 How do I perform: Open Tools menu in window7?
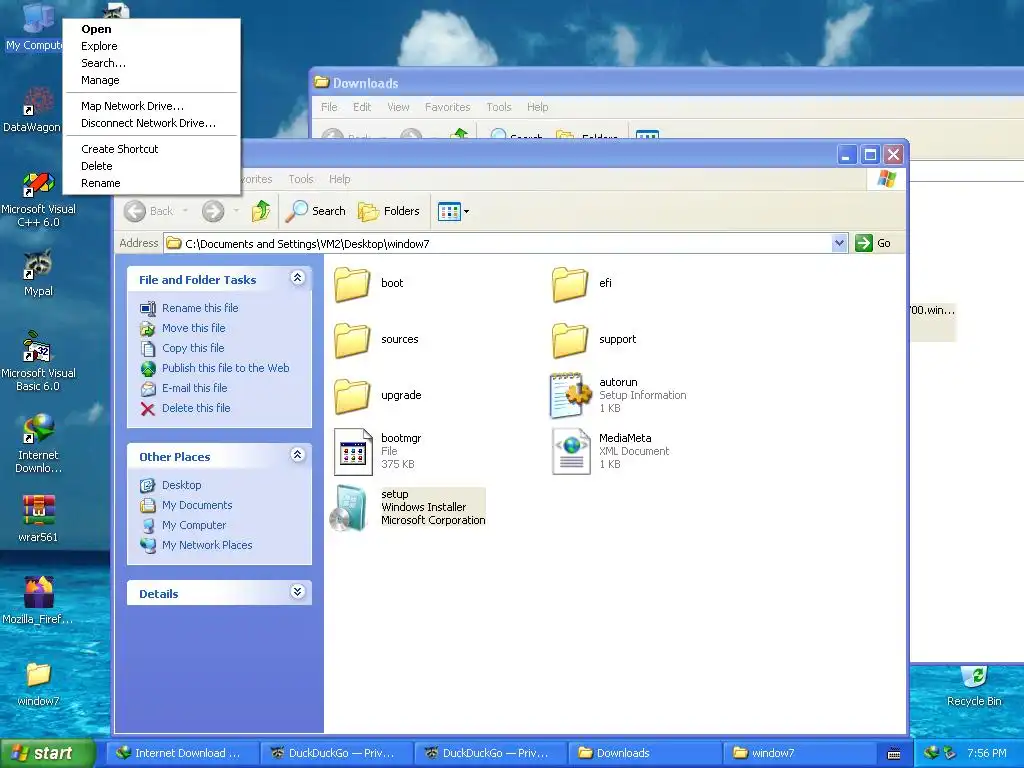(x=301, y=179)
